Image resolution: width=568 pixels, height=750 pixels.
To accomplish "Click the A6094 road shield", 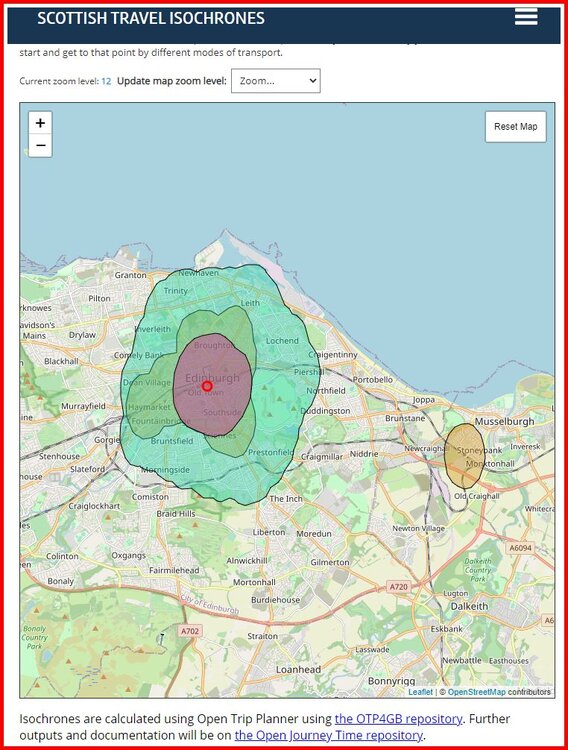I will pyautogui.click(x=521, y=548).
